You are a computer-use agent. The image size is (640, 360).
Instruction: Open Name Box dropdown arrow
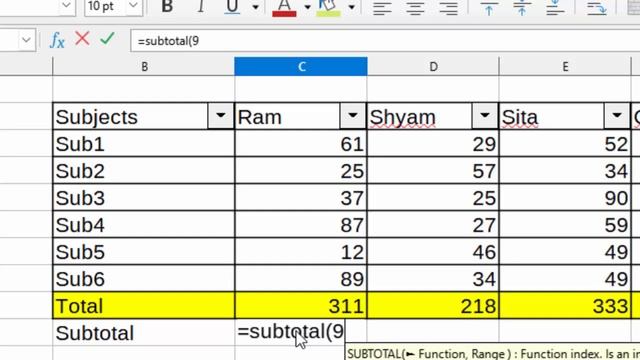click(x=27, y=40)
